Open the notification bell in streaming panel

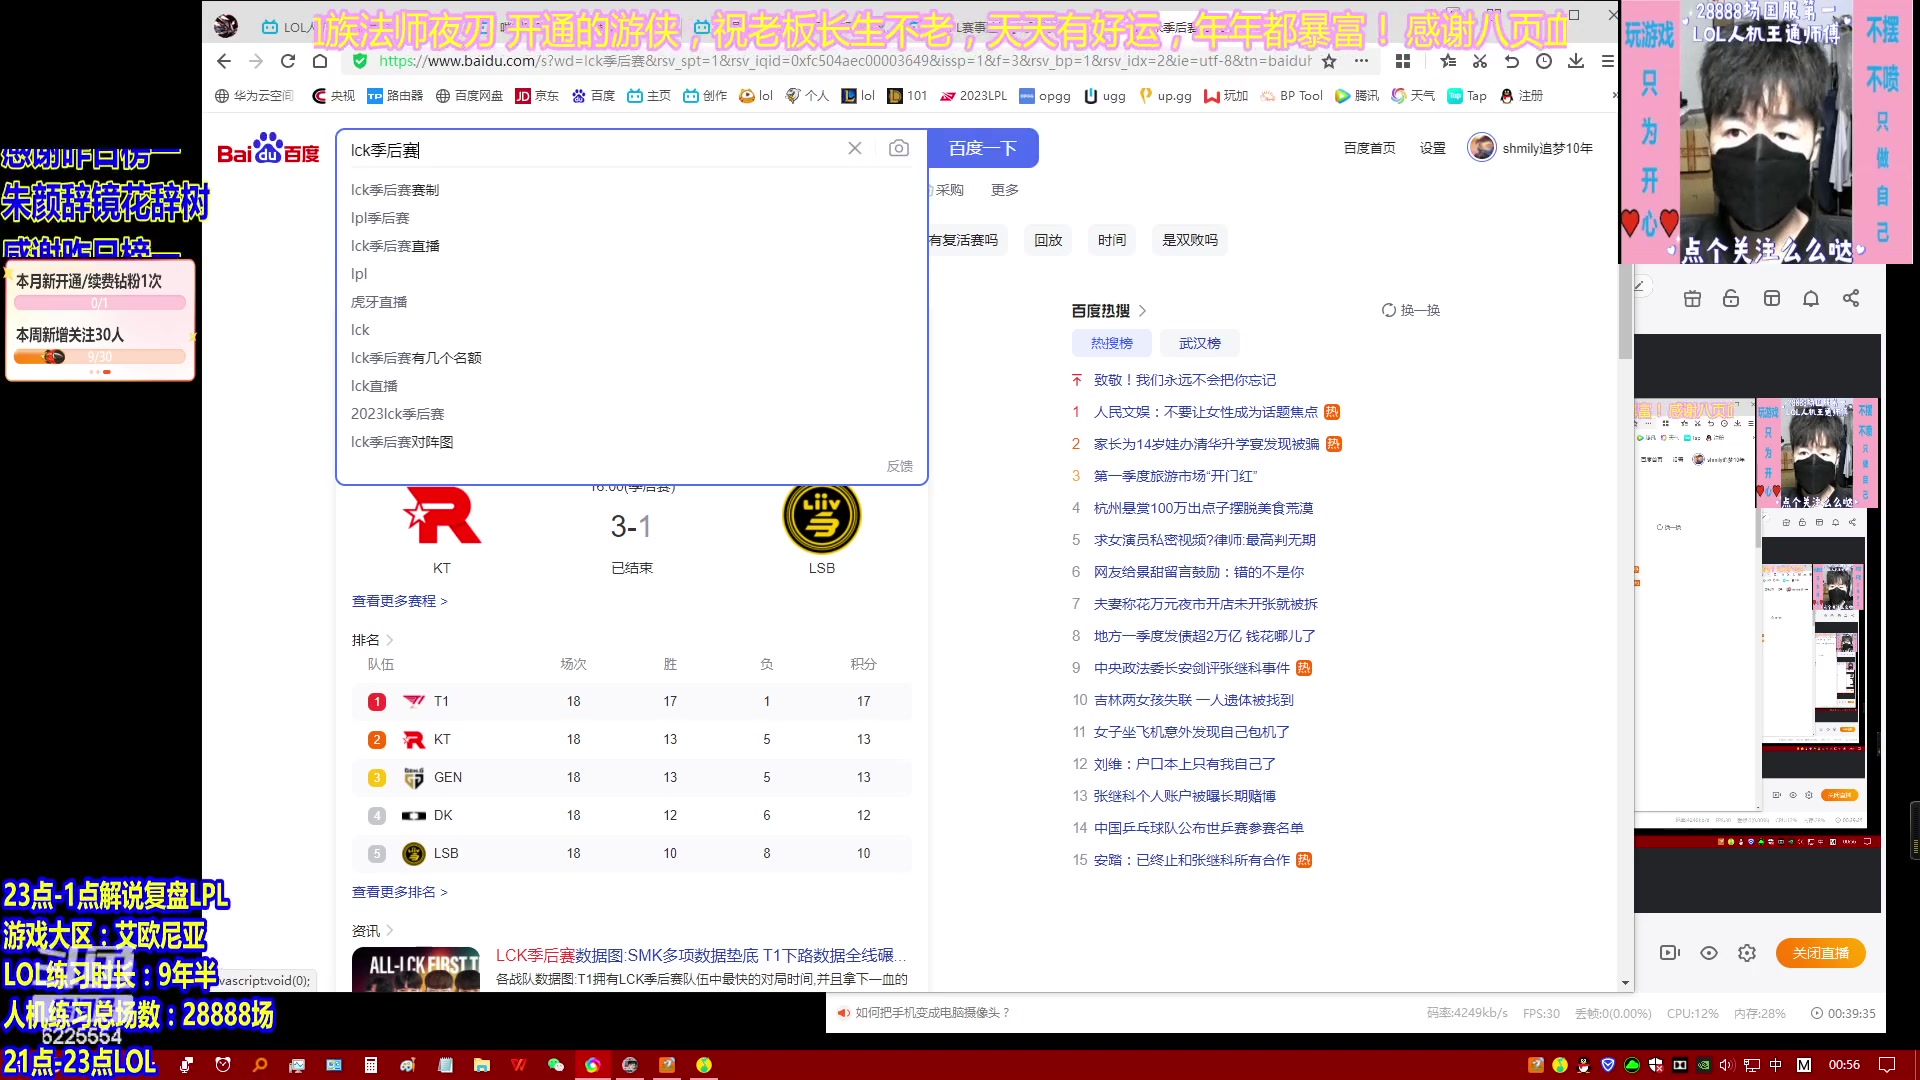(x=1811, y=298)
